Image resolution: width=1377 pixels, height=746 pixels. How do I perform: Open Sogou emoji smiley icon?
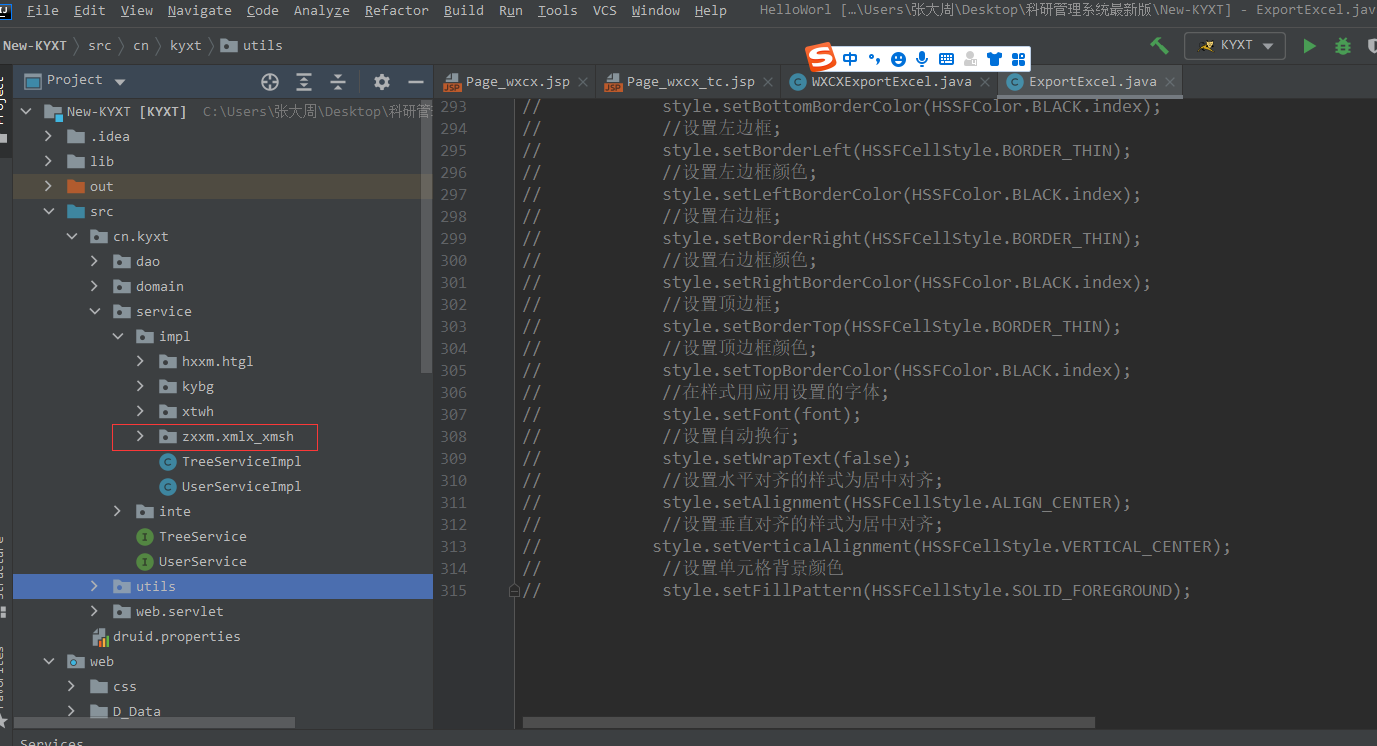tap(898, 59)
